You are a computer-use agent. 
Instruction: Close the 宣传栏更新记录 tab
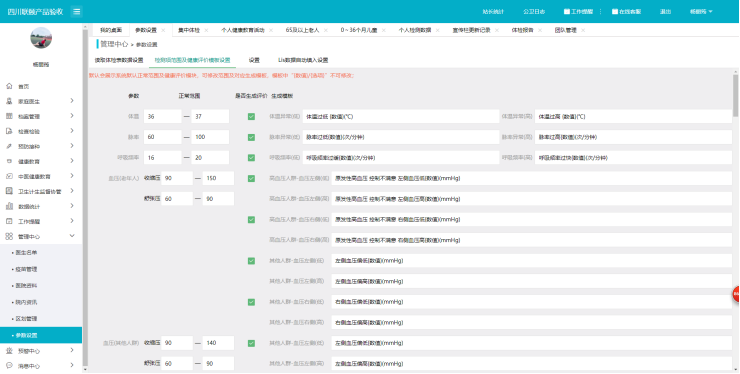click(497, 30)
